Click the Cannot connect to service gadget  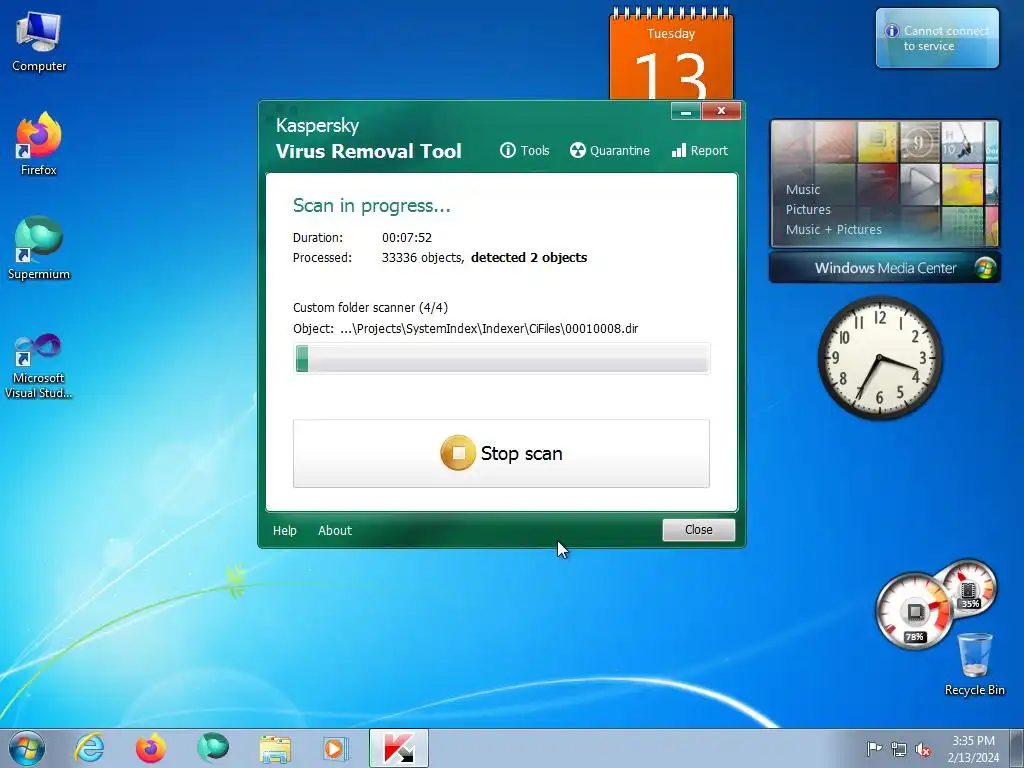click(x=937, y=38)
